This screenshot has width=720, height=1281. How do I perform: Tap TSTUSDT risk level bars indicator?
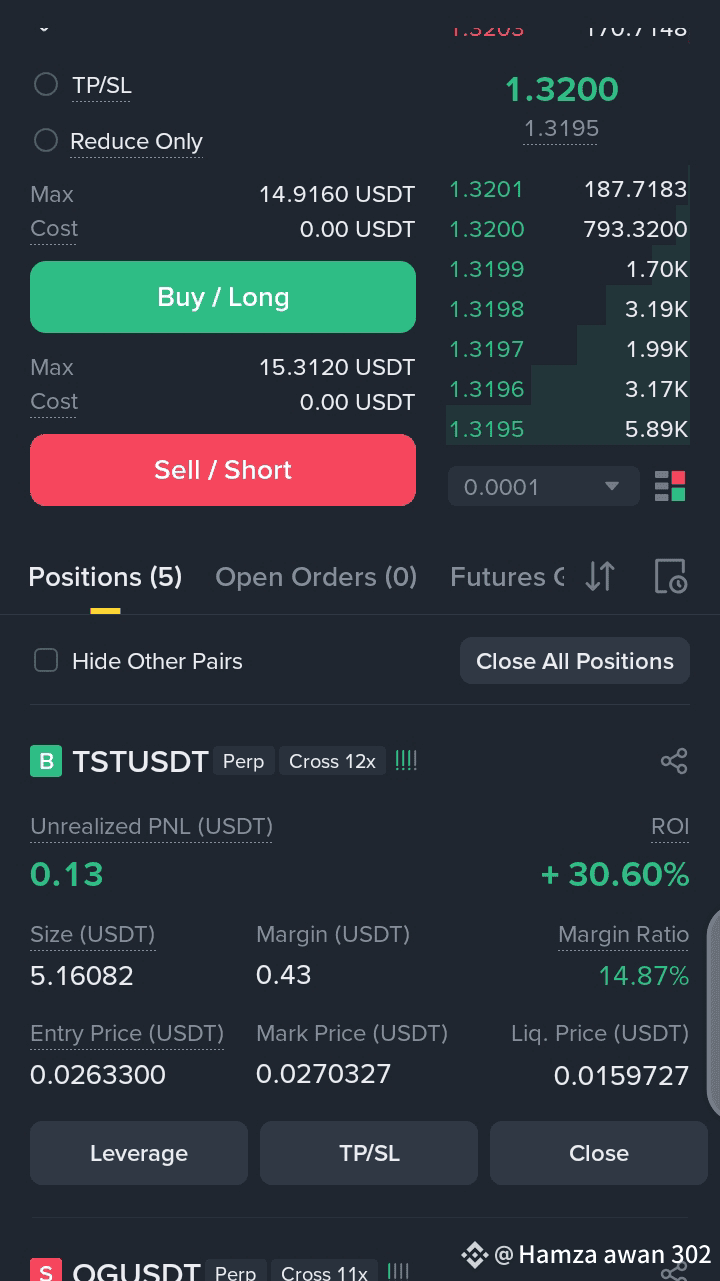[x=406, y=761]
